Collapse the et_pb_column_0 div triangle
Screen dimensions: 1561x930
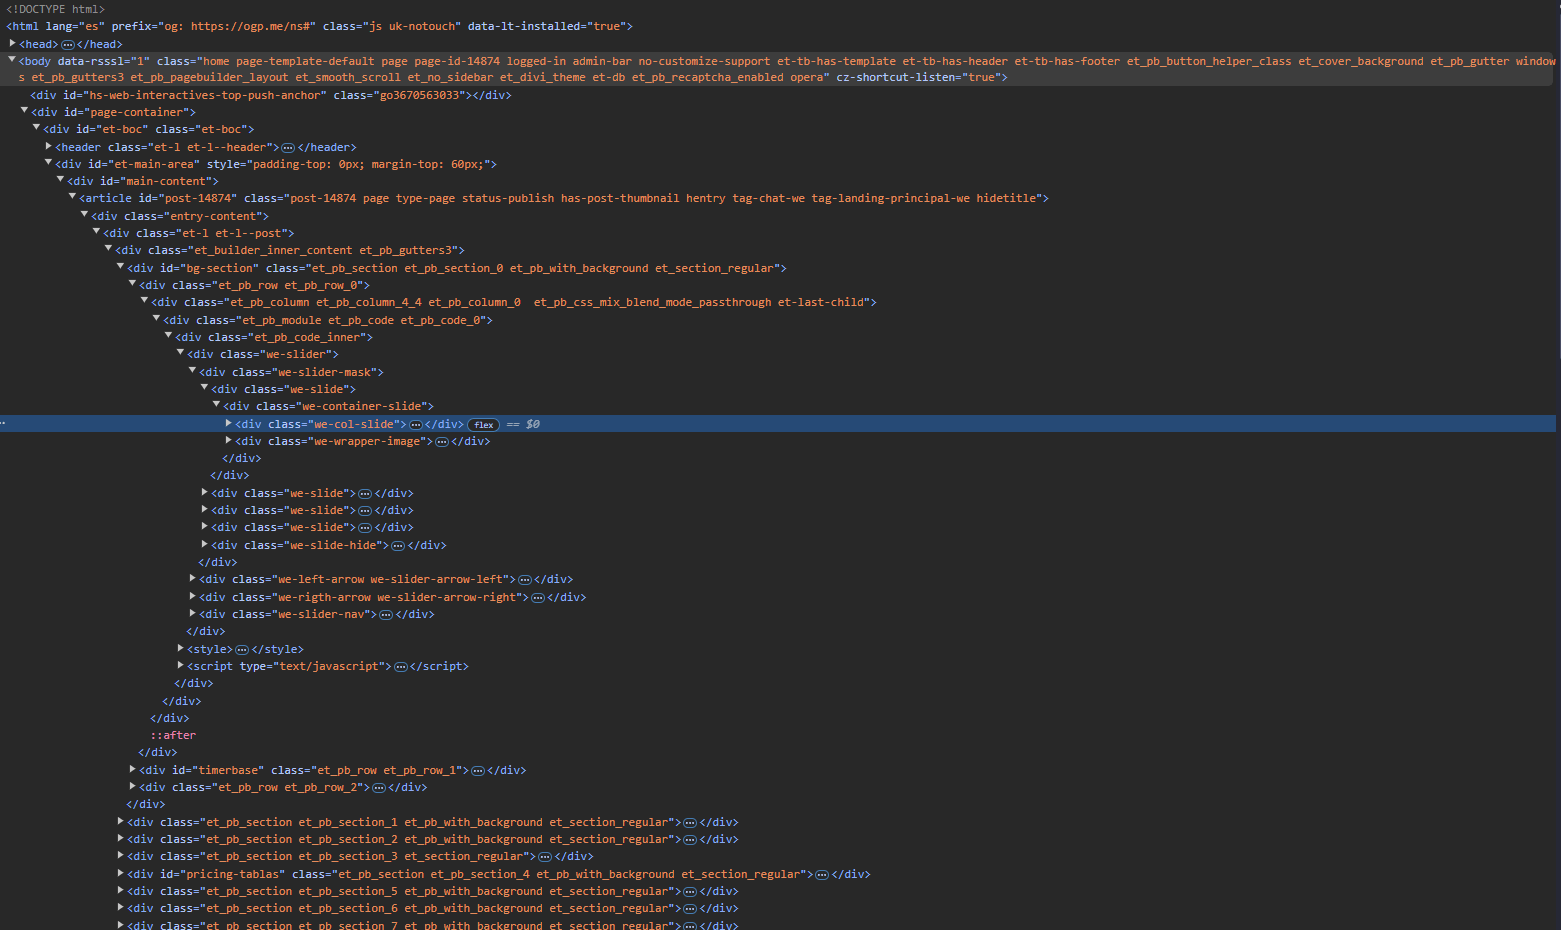(145, 301)
